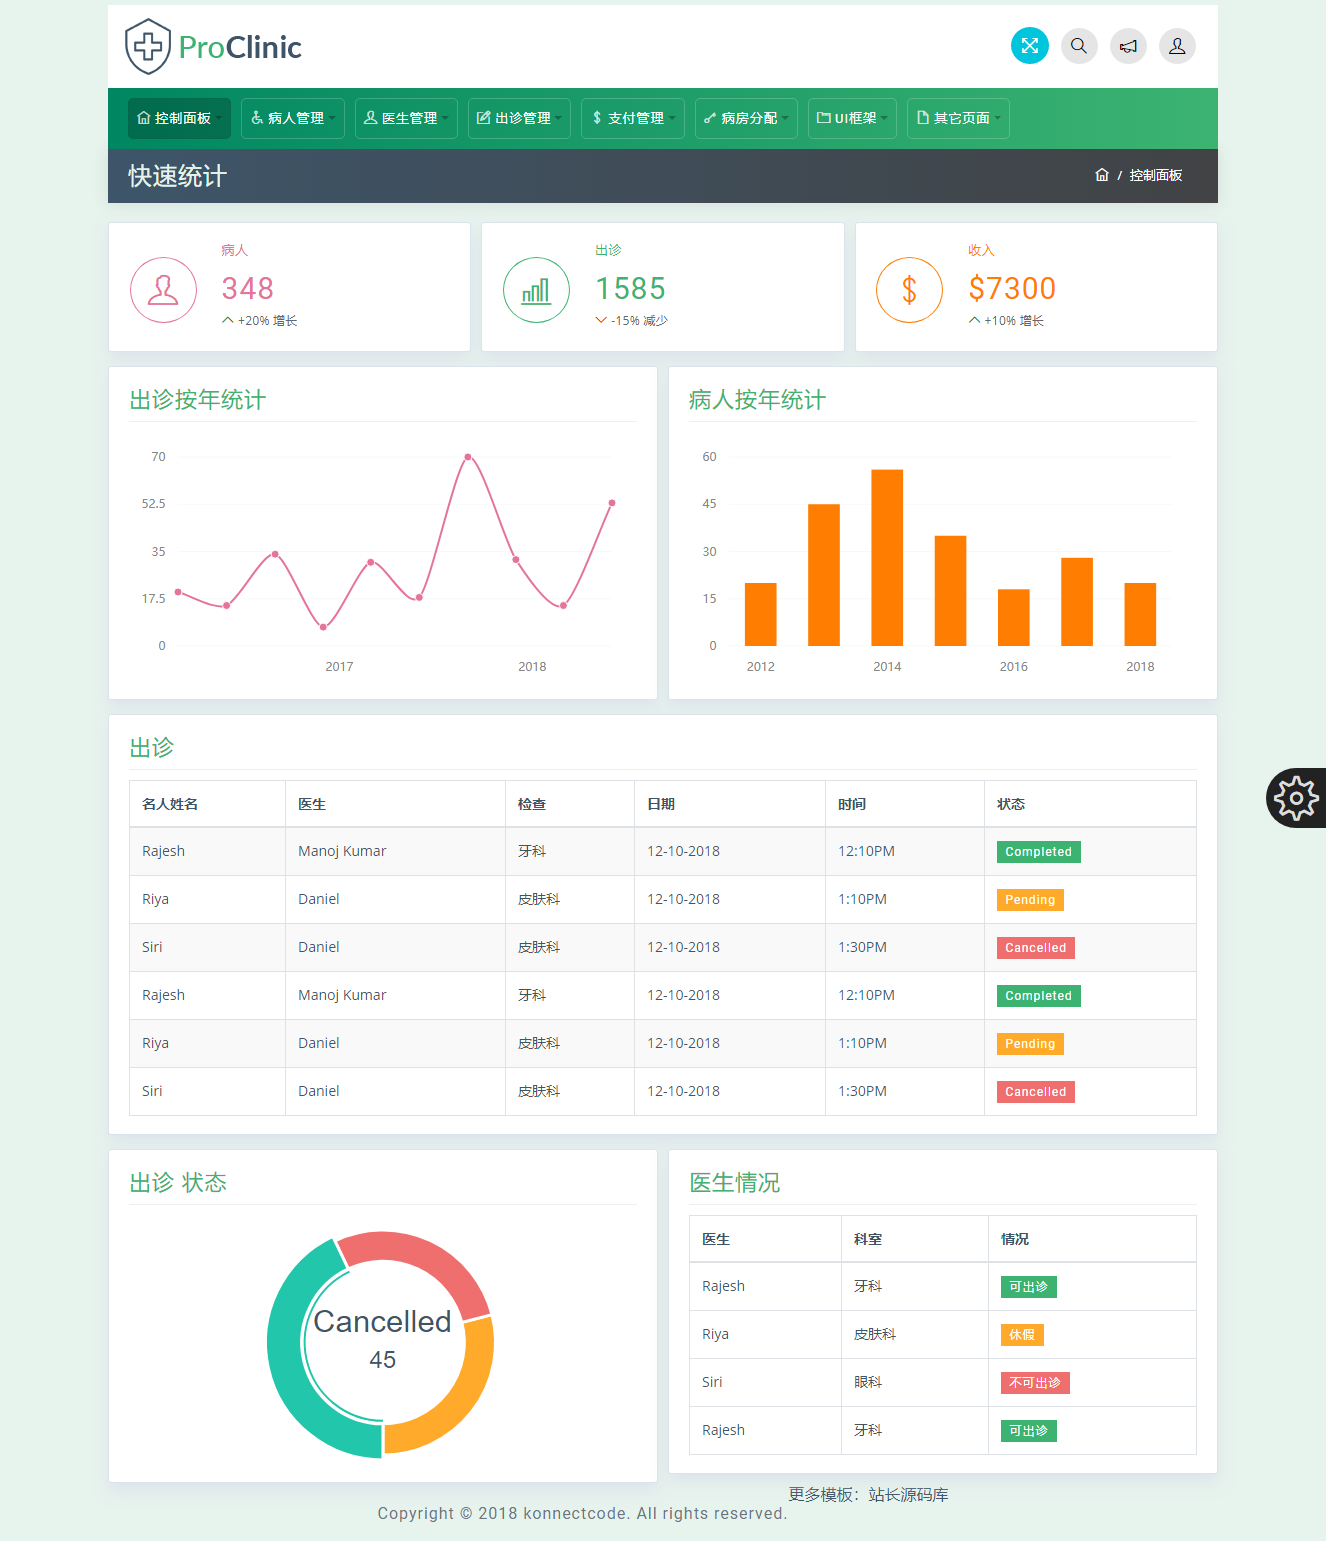Screen dimensions: 1326x1541
Task: Click the 站长源码库 link in footer
Action: 906,1494
